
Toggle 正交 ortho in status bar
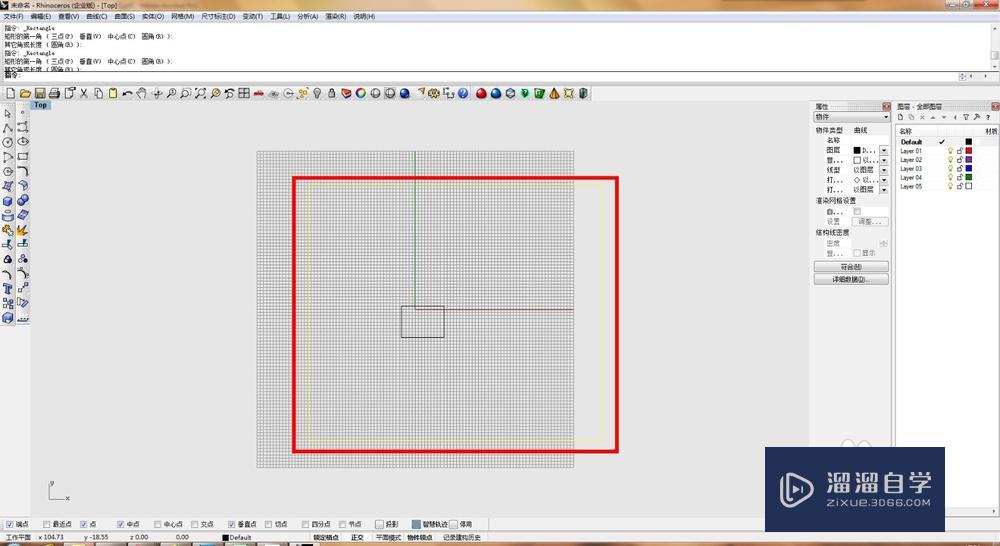[357, 538]
